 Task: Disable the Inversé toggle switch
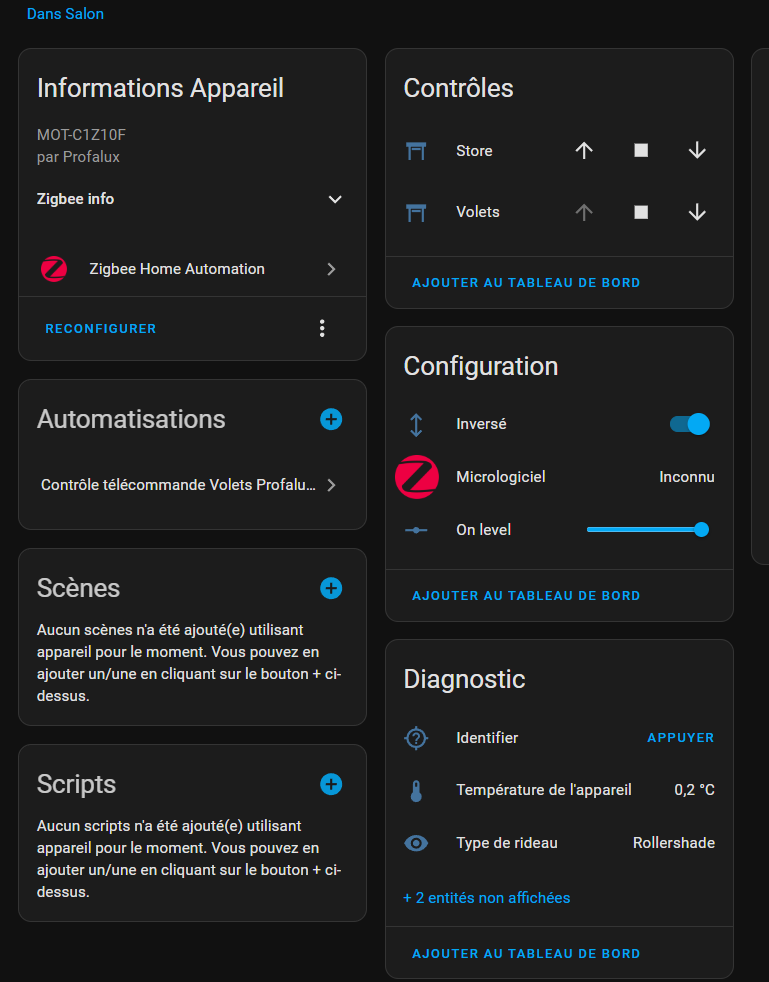(690, 424)
